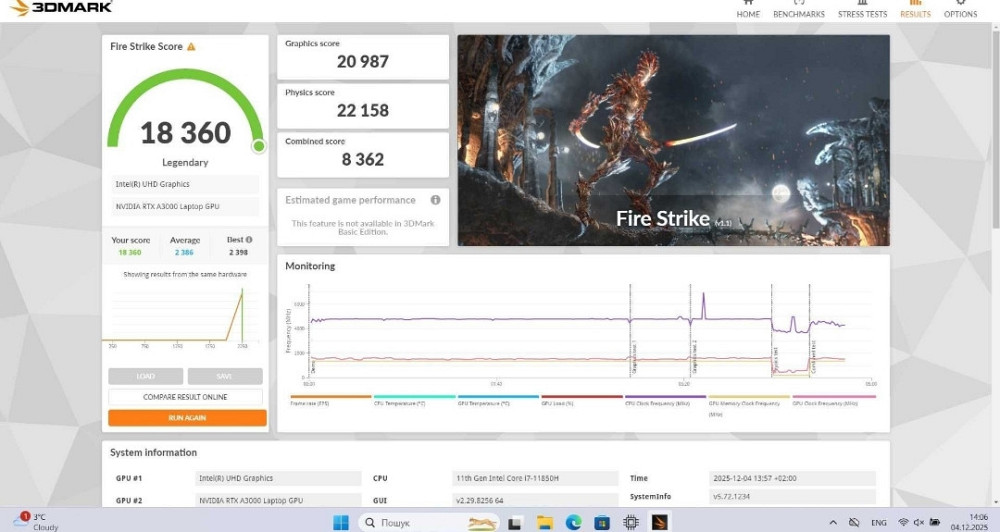Click the Fire Strike score warning icon
Image resolution: width=1000 pixels, height=532 pixels.
click(191, 47)
